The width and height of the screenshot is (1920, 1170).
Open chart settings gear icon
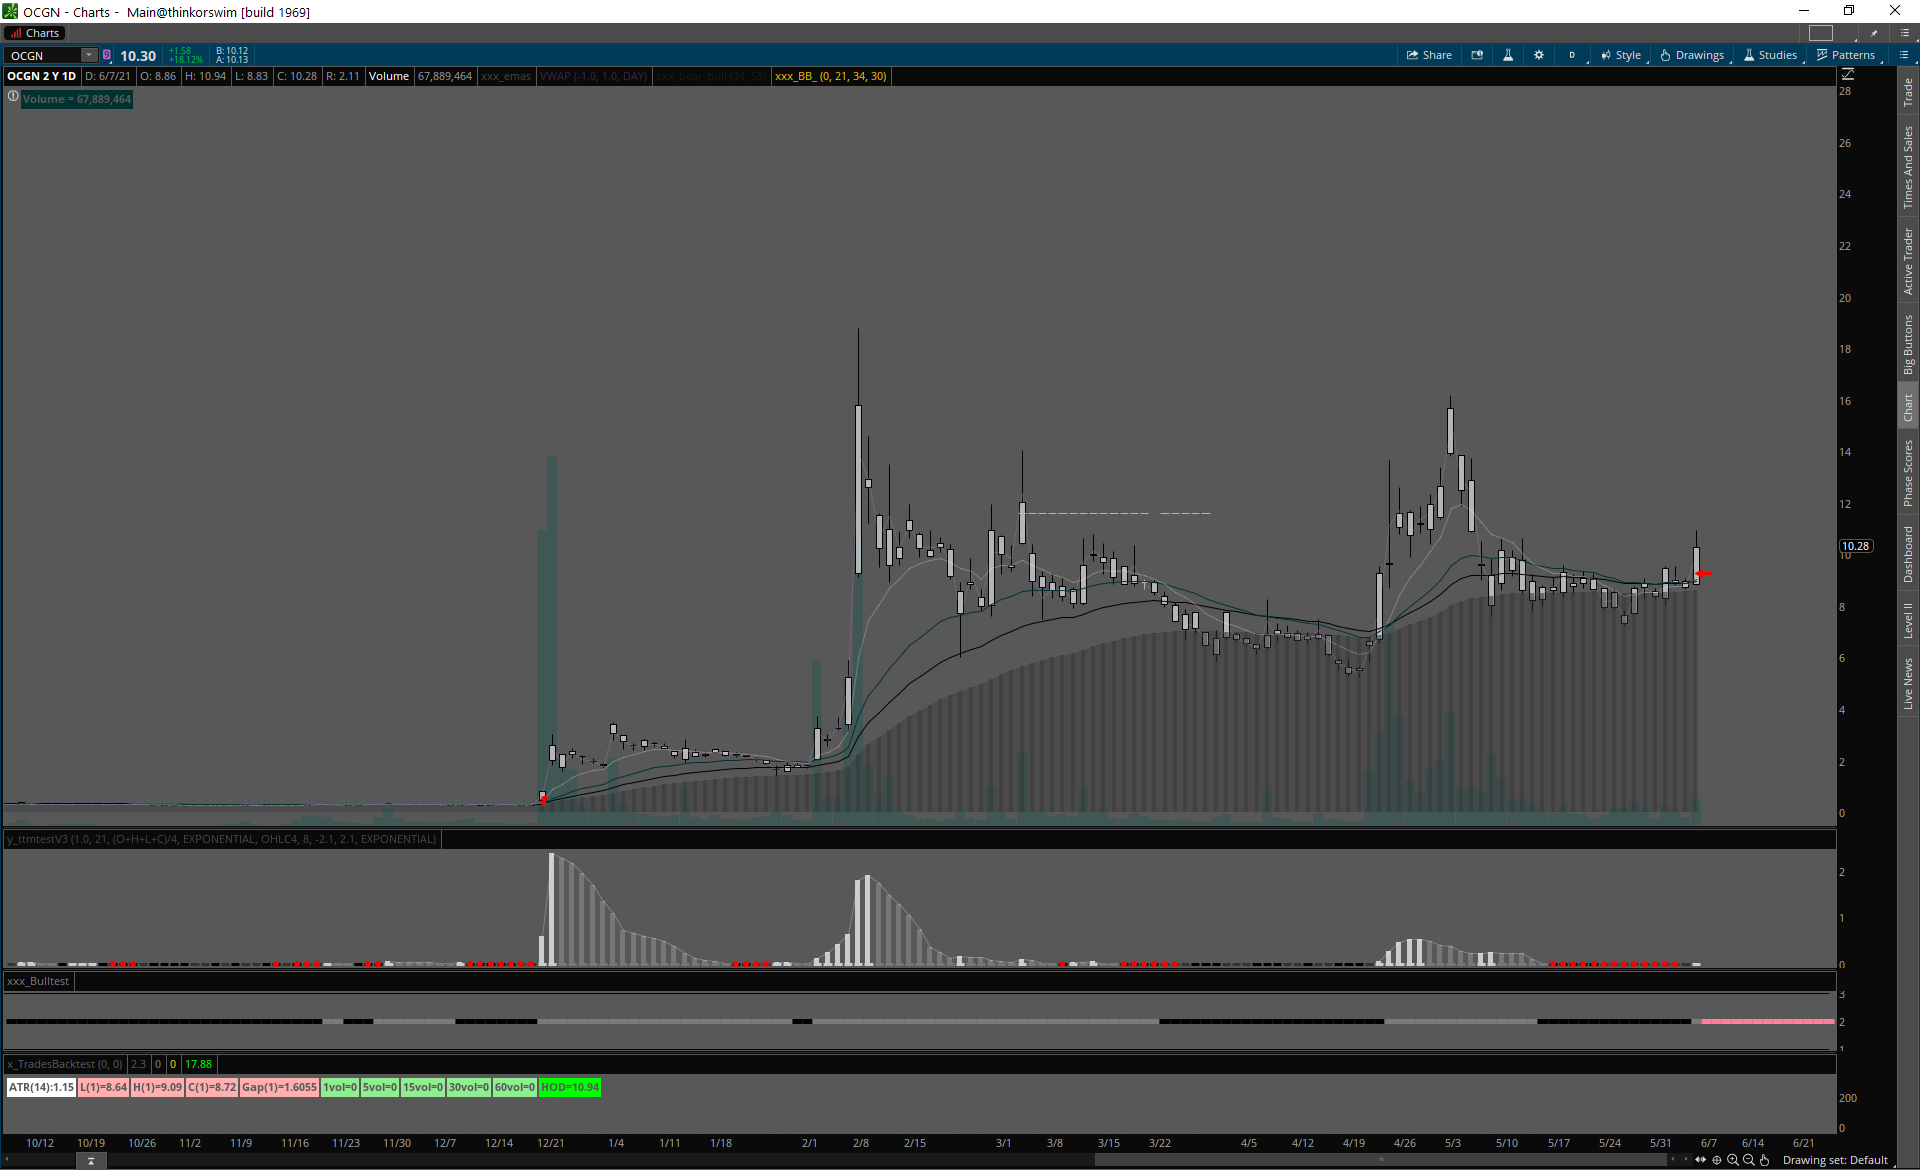(x=1539, y=55)
